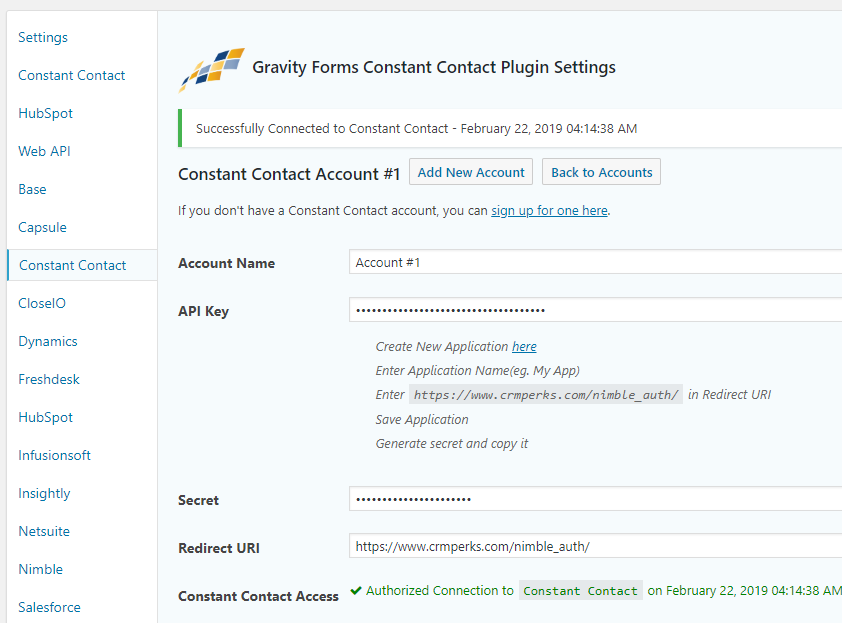Select the Secret password field
842x623 pixels.
[595, 499]
